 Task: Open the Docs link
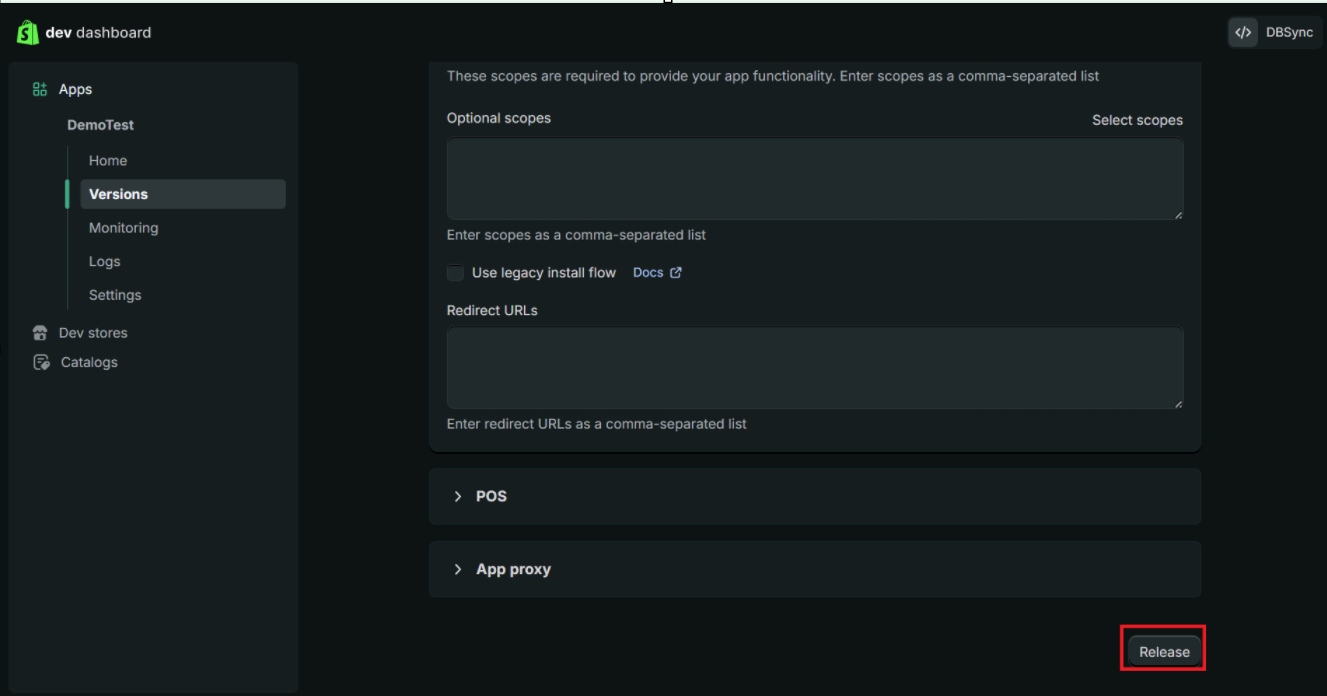tap(648, 273)
